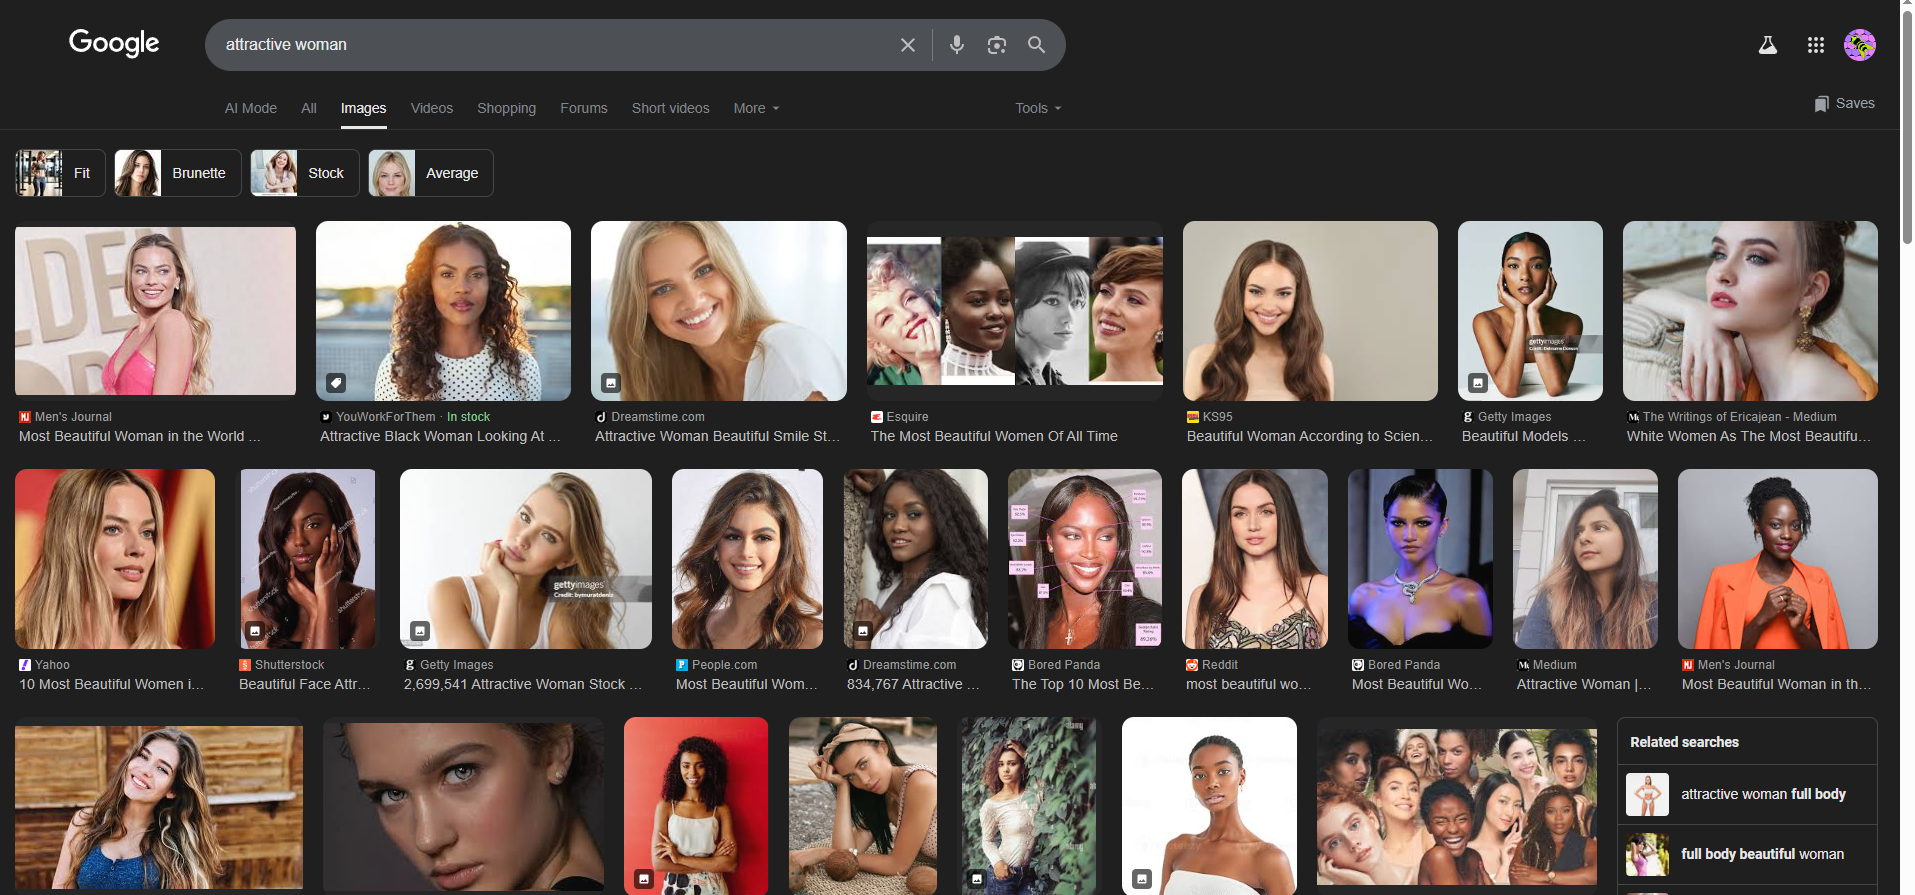Apply the Fit filter chip
1915x895 pixels.
(60, 173)
